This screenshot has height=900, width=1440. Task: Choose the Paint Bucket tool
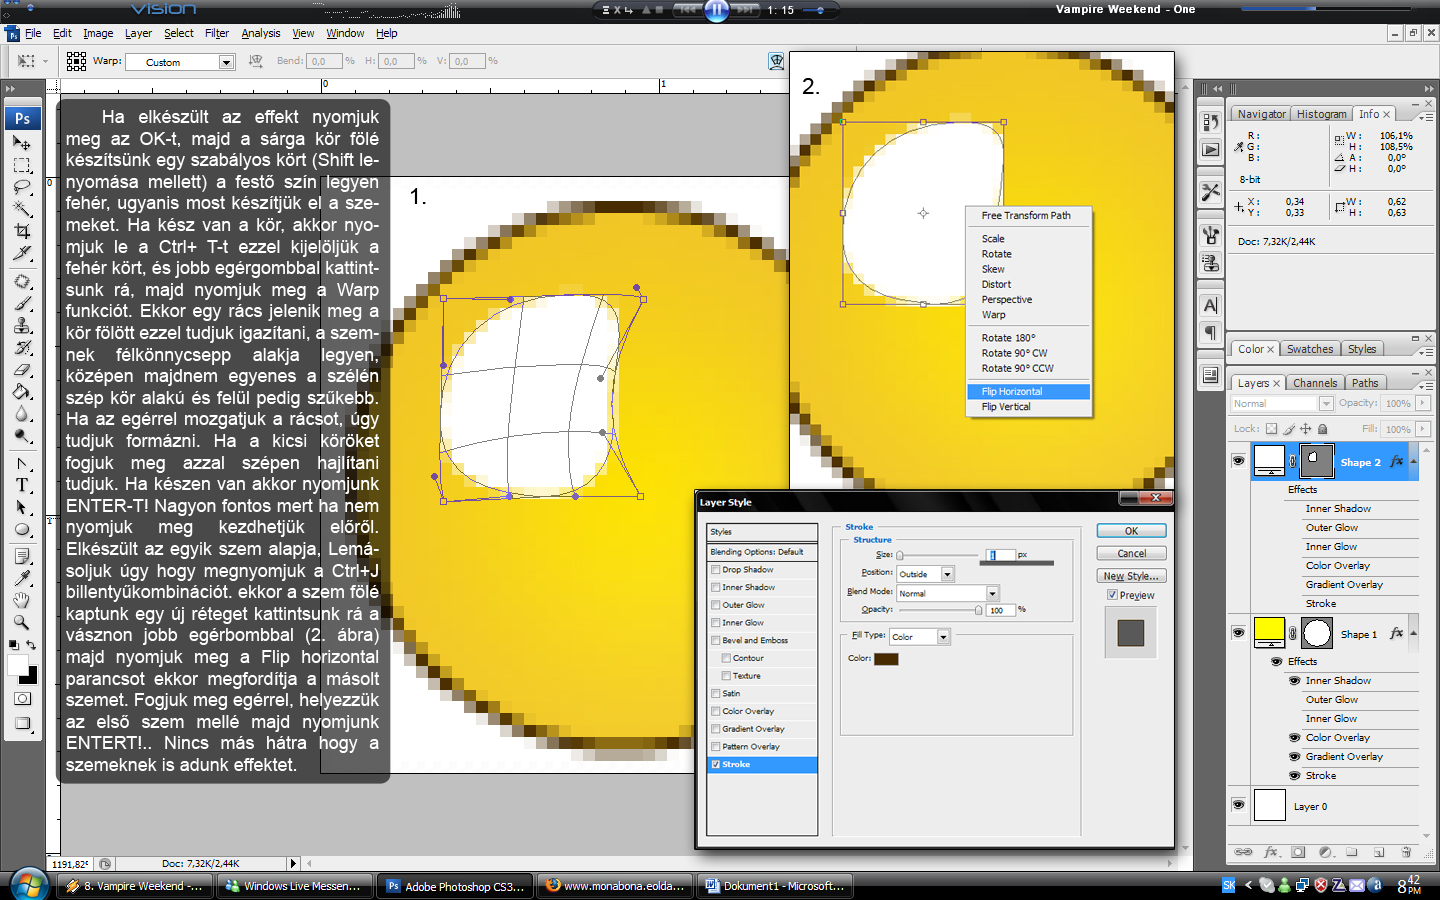(22, 392)
